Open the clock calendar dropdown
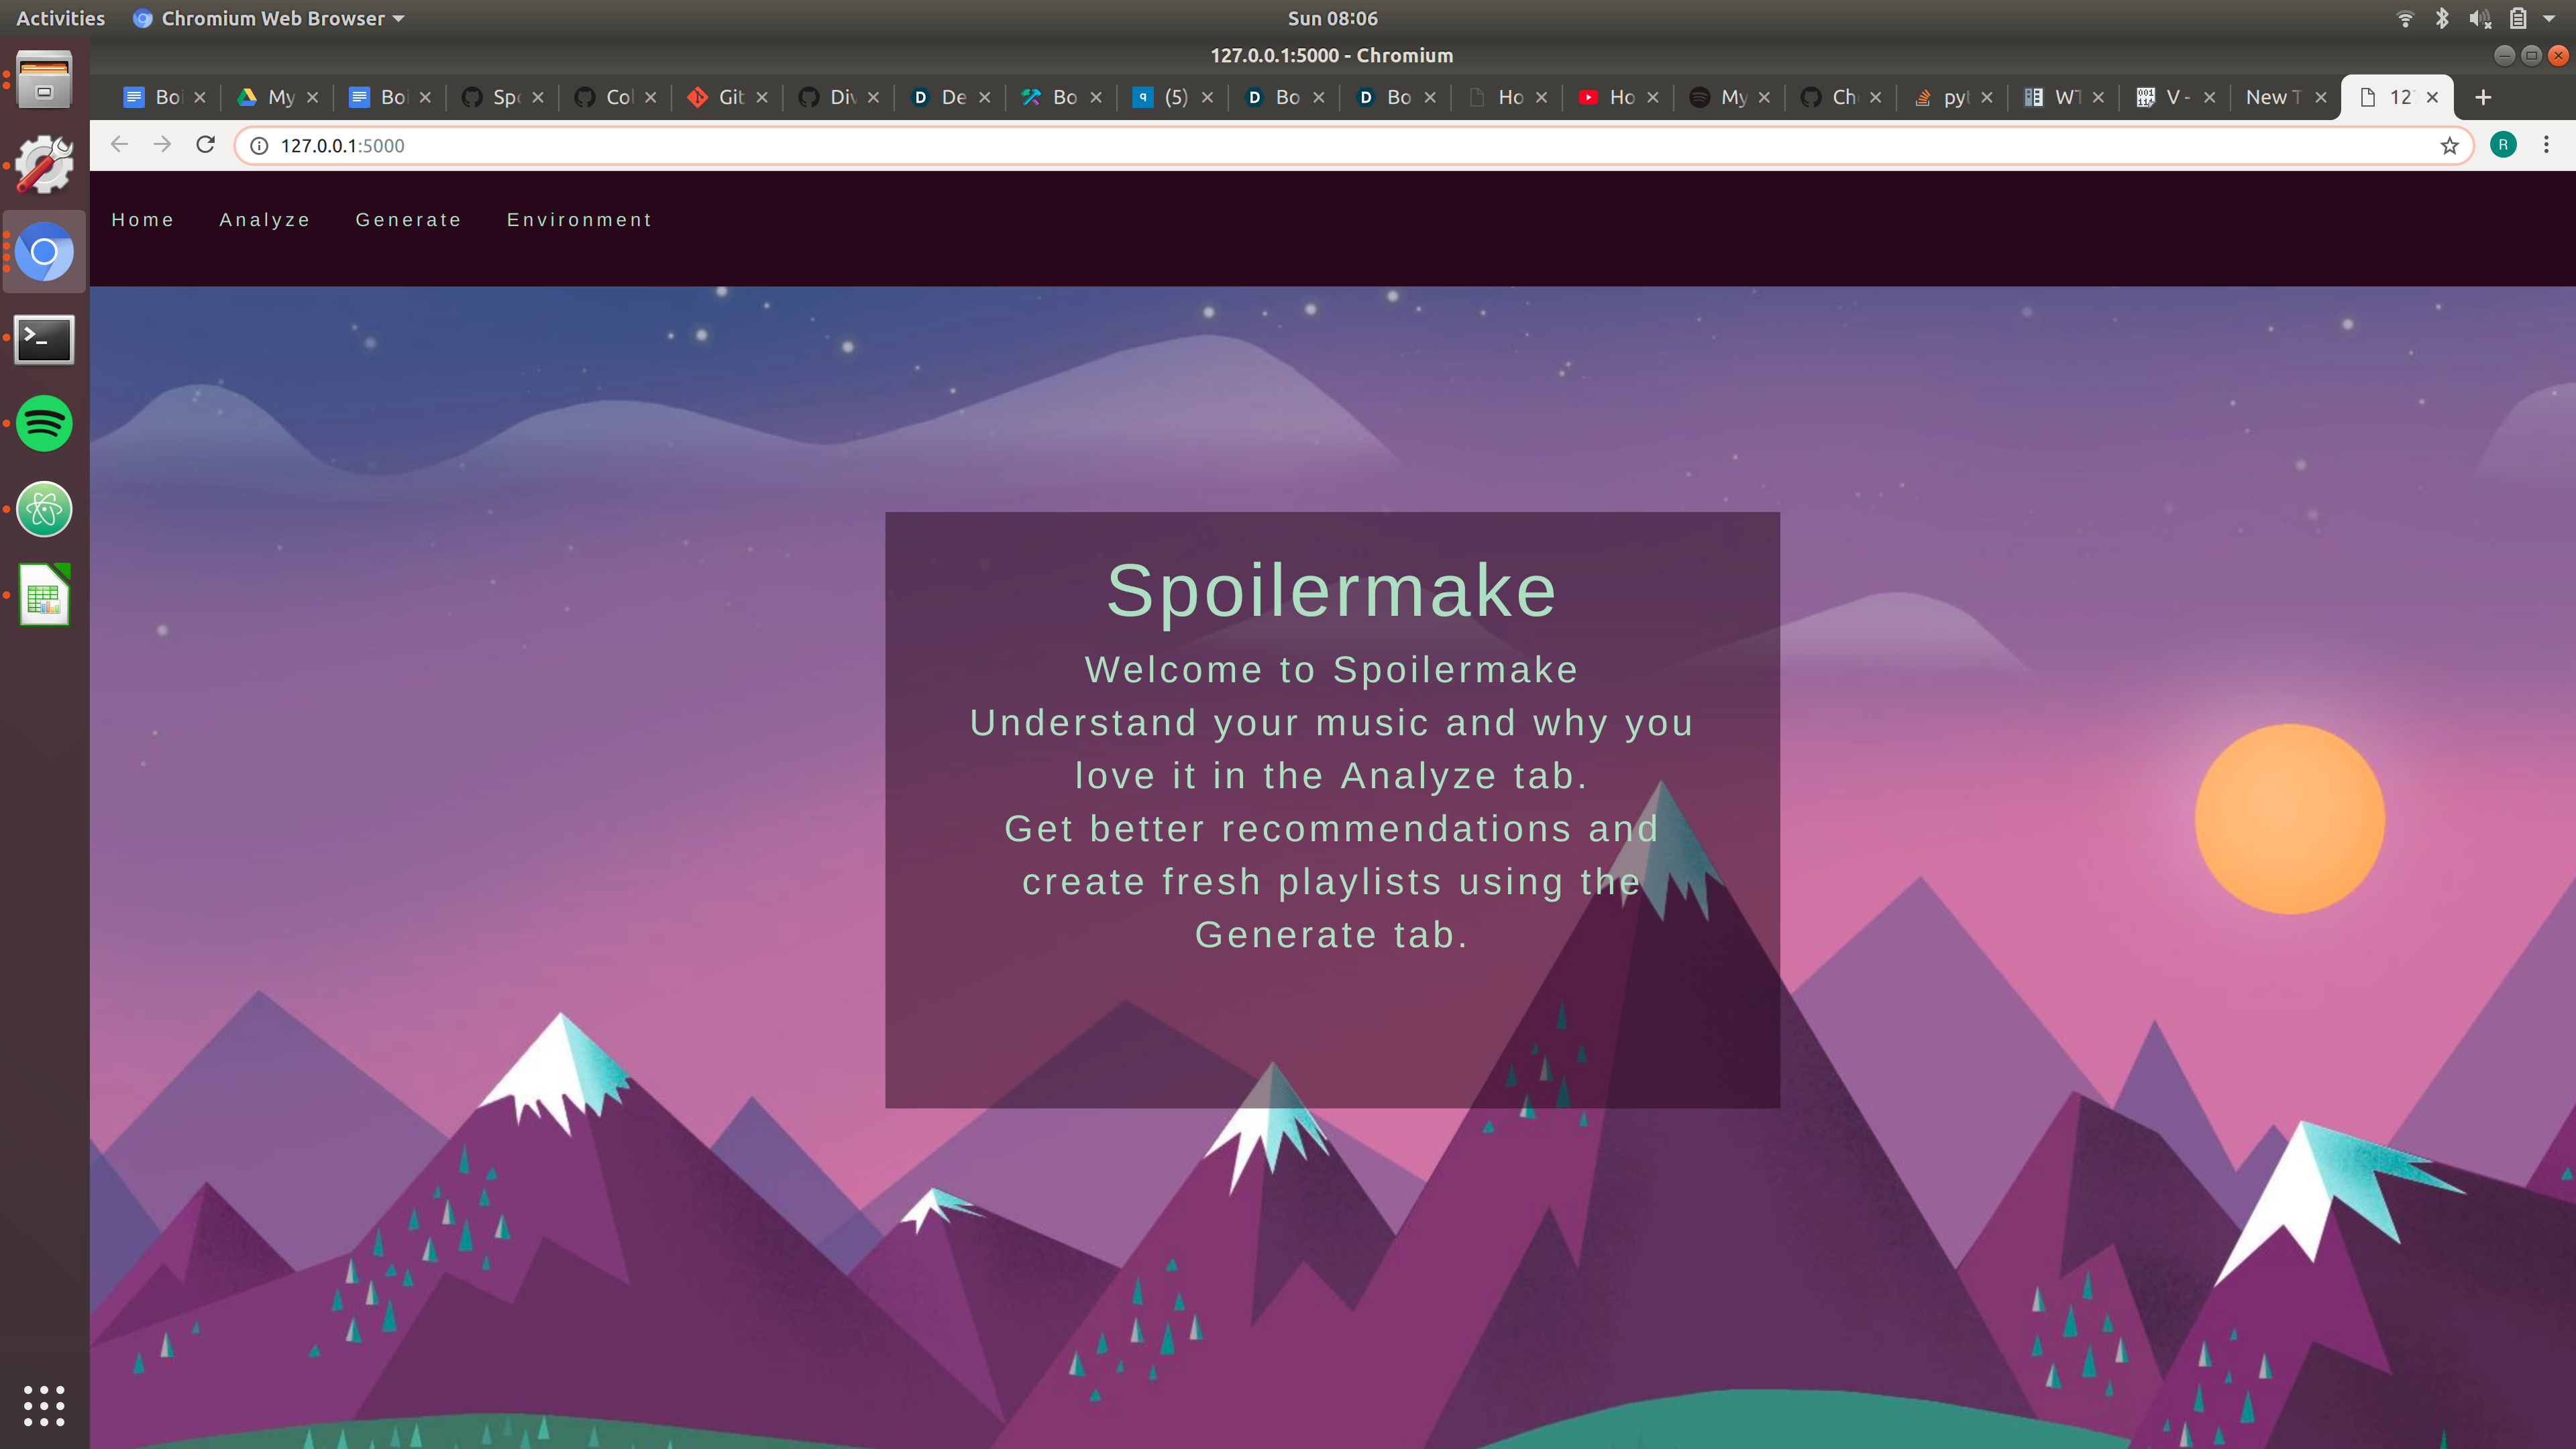2576x1449 pixels. (x=1332, y=18)
